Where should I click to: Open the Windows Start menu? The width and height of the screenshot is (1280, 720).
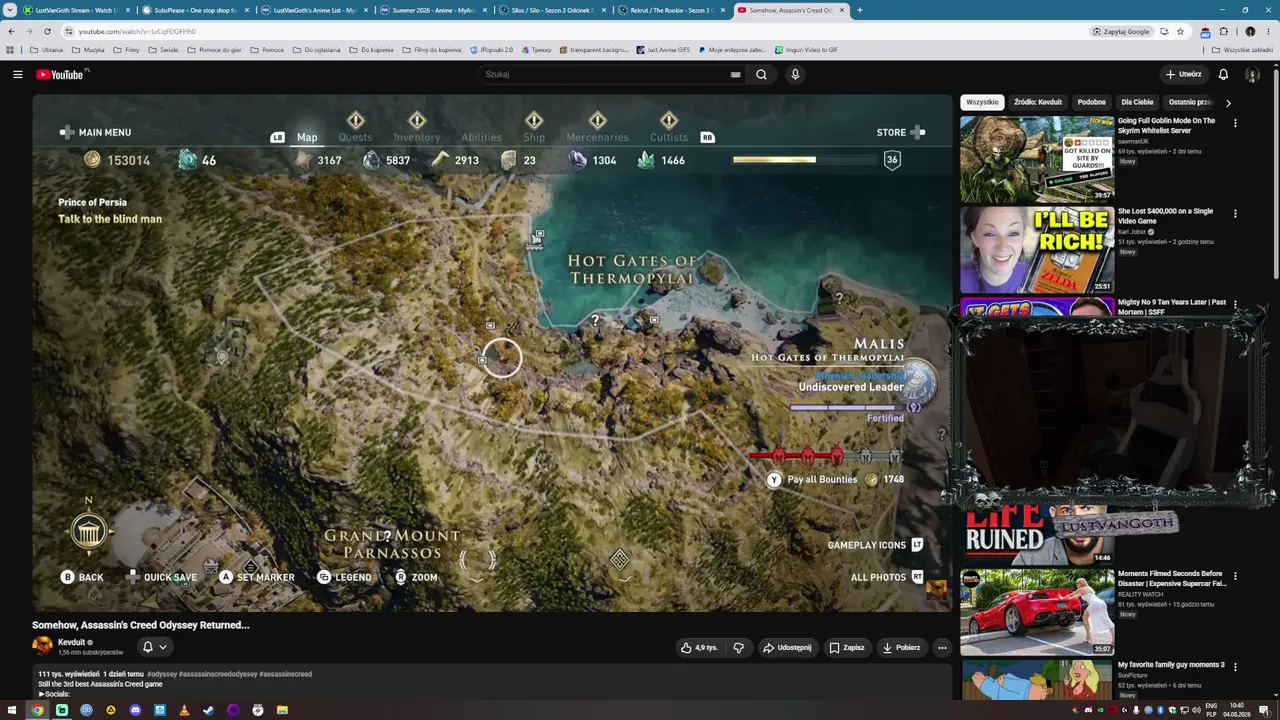click(x=12, y=710)
